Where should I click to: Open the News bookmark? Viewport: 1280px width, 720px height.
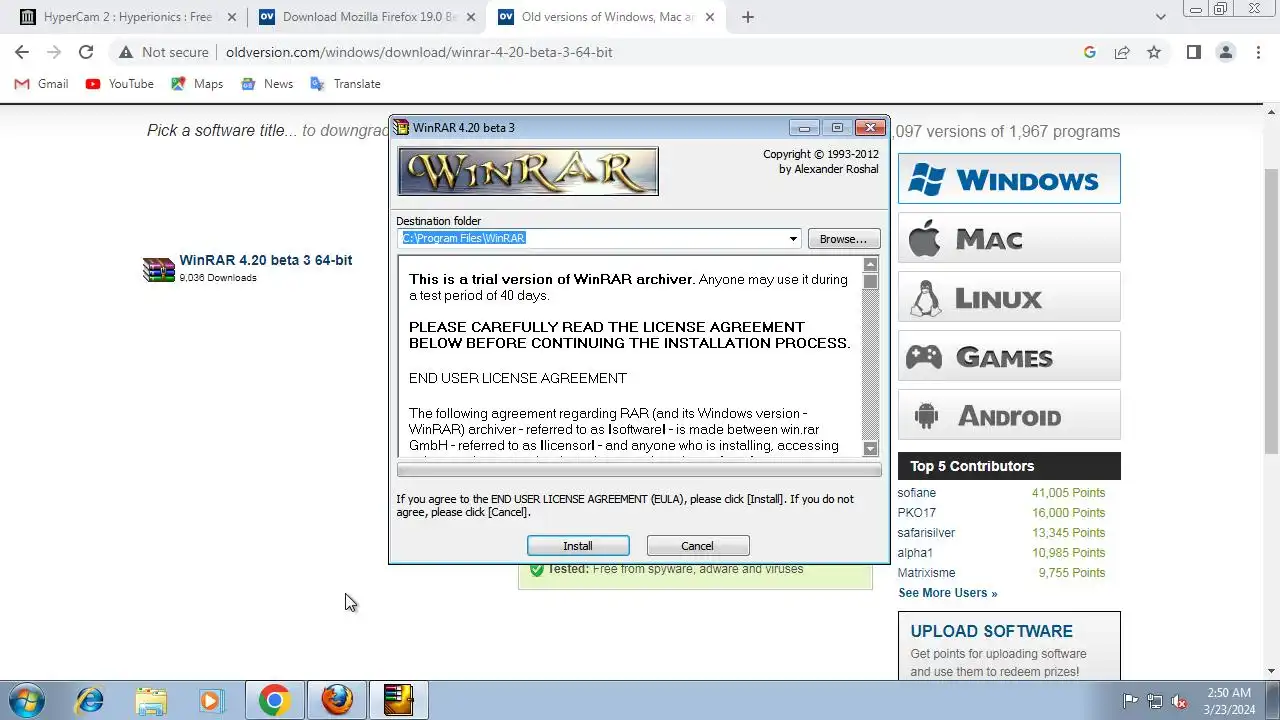(x=267, y=84)
